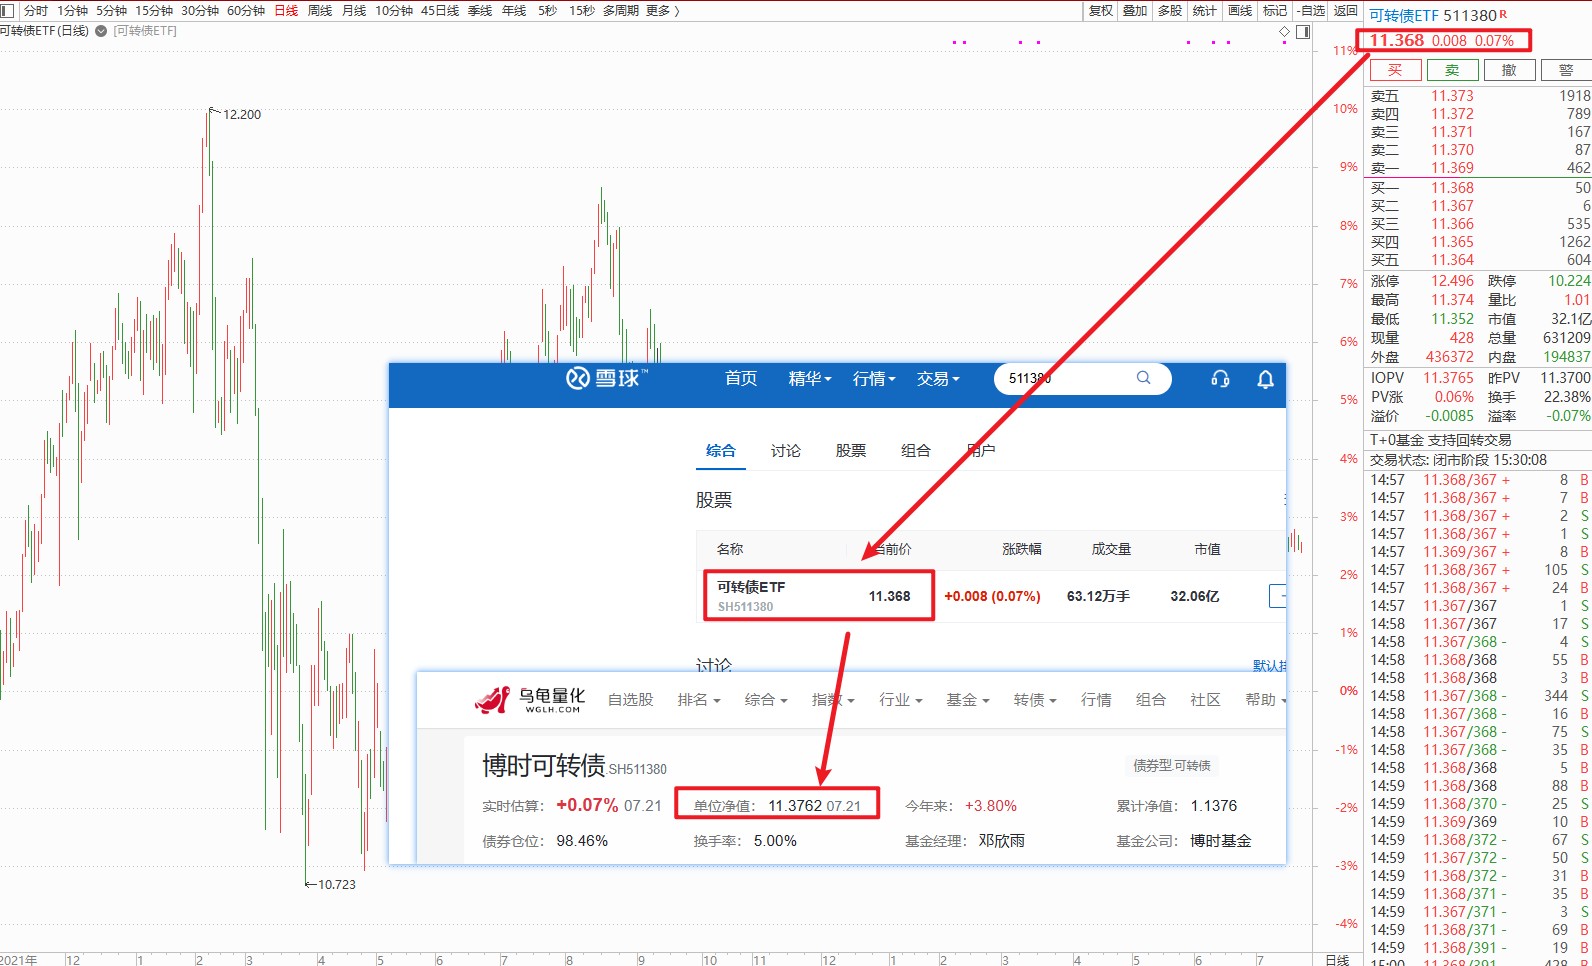The height and width of the screenshot is (966, 1592).
Task: Select the 45日线 period
Action: click(440, 10)
